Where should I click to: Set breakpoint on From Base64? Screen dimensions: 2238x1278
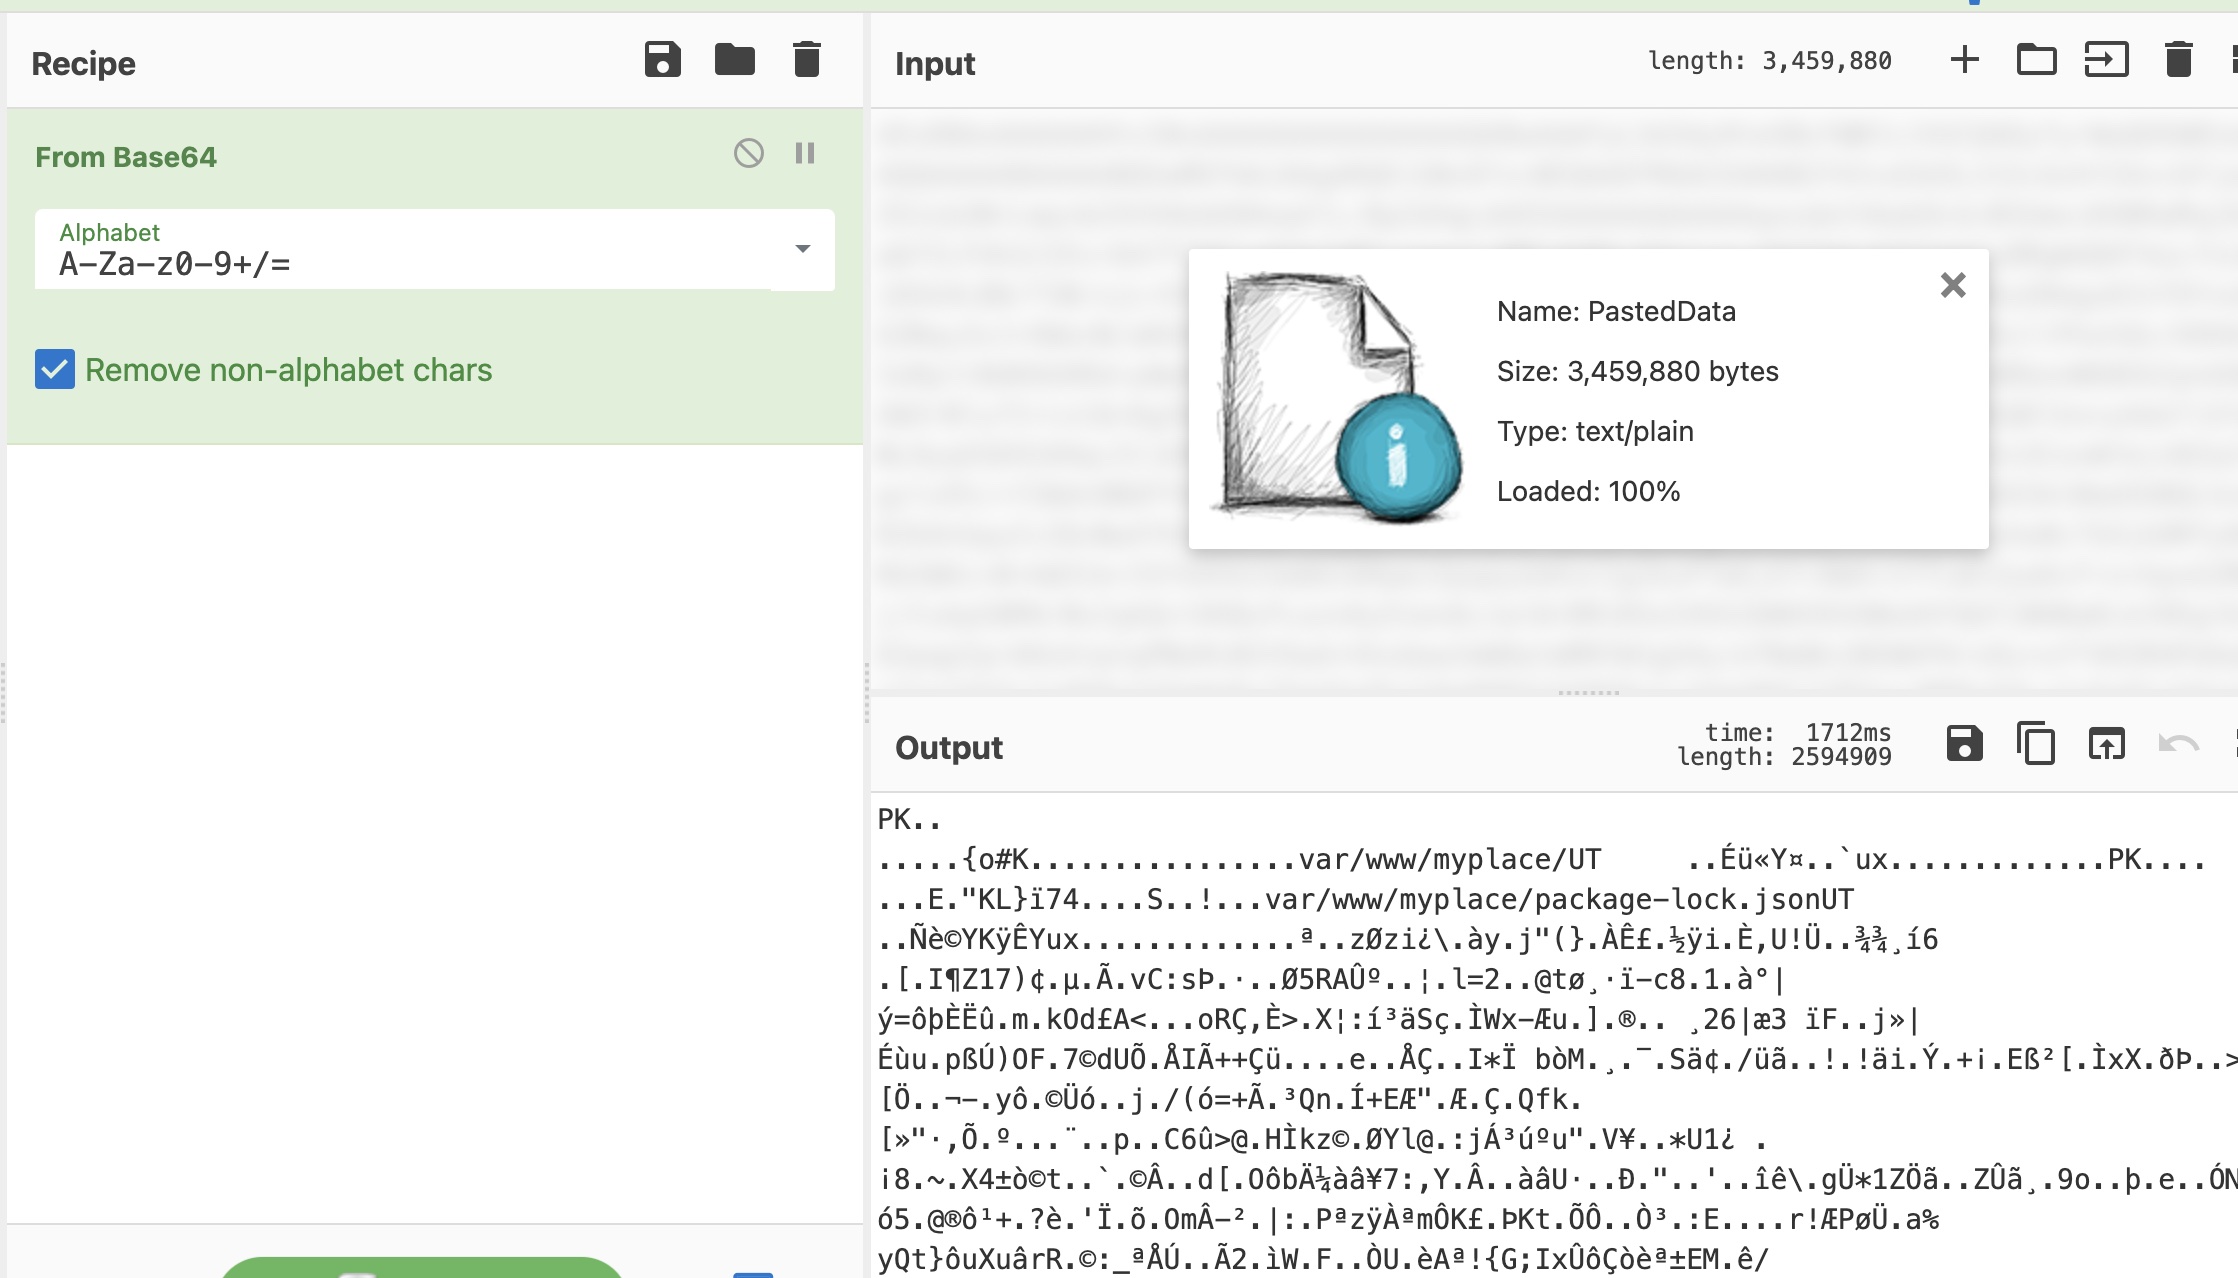pyautogui.click(x=805, y=153)
